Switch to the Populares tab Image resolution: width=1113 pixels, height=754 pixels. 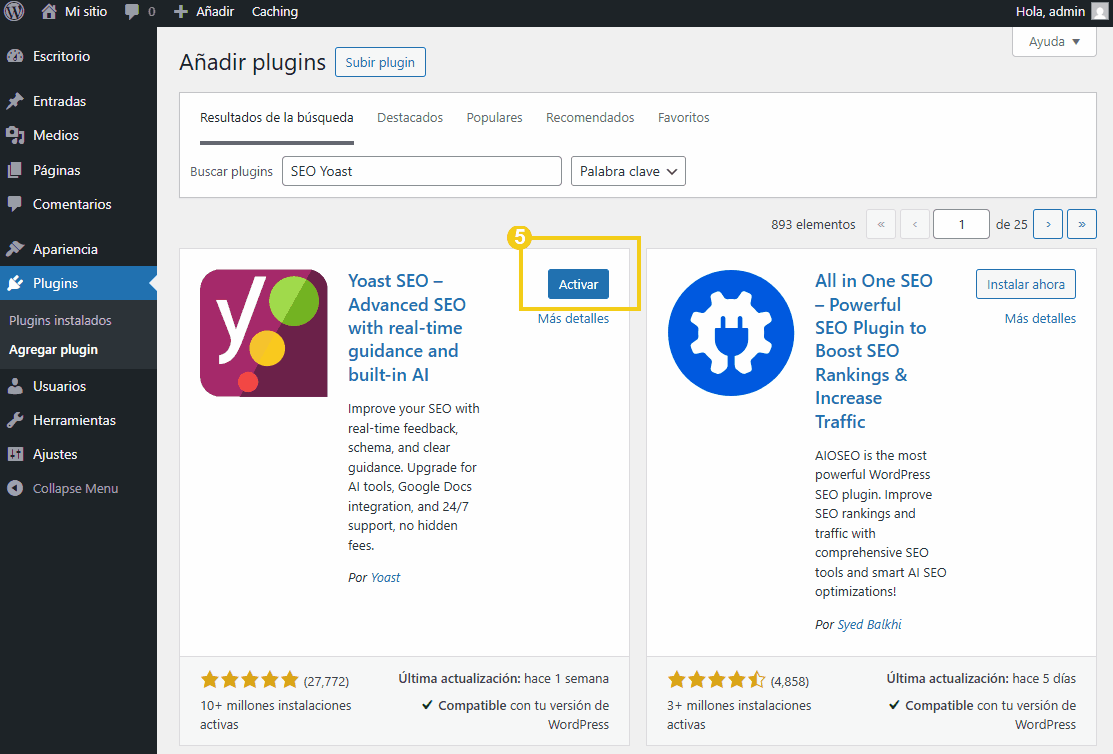pyautogui.click(x=494, y=117)
